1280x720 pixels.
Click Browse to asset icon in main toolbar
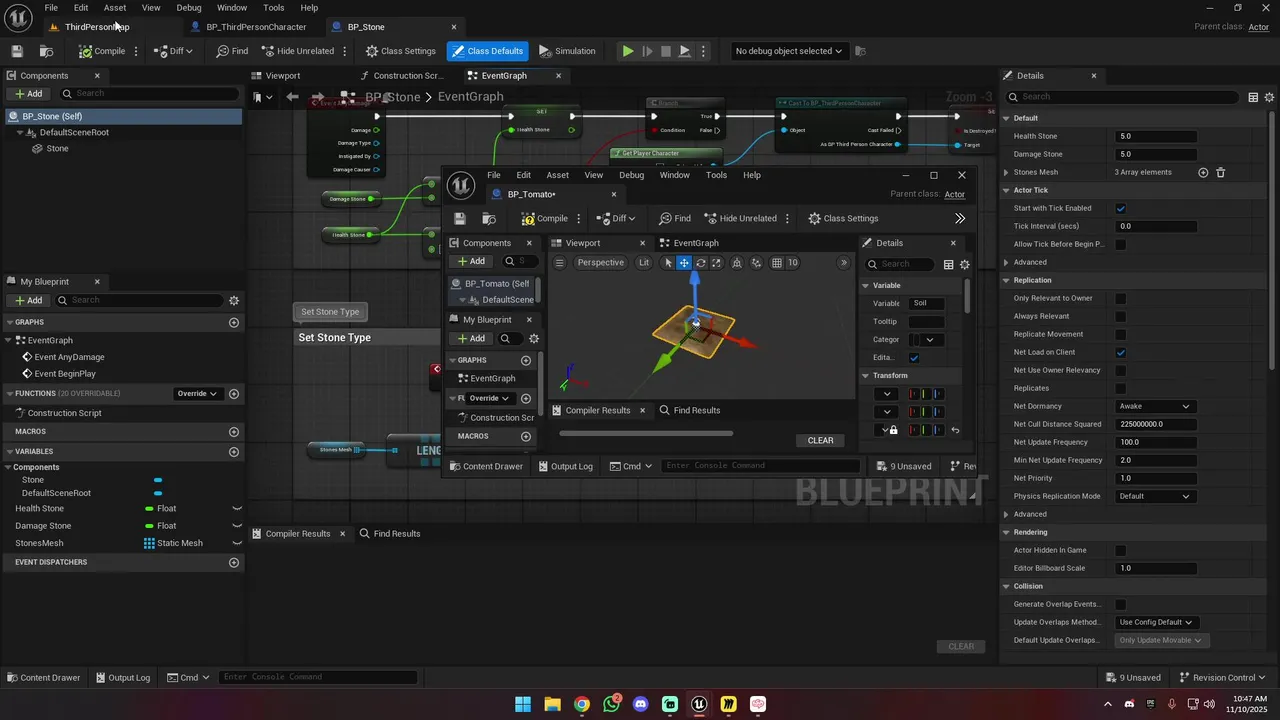(46, 51)
